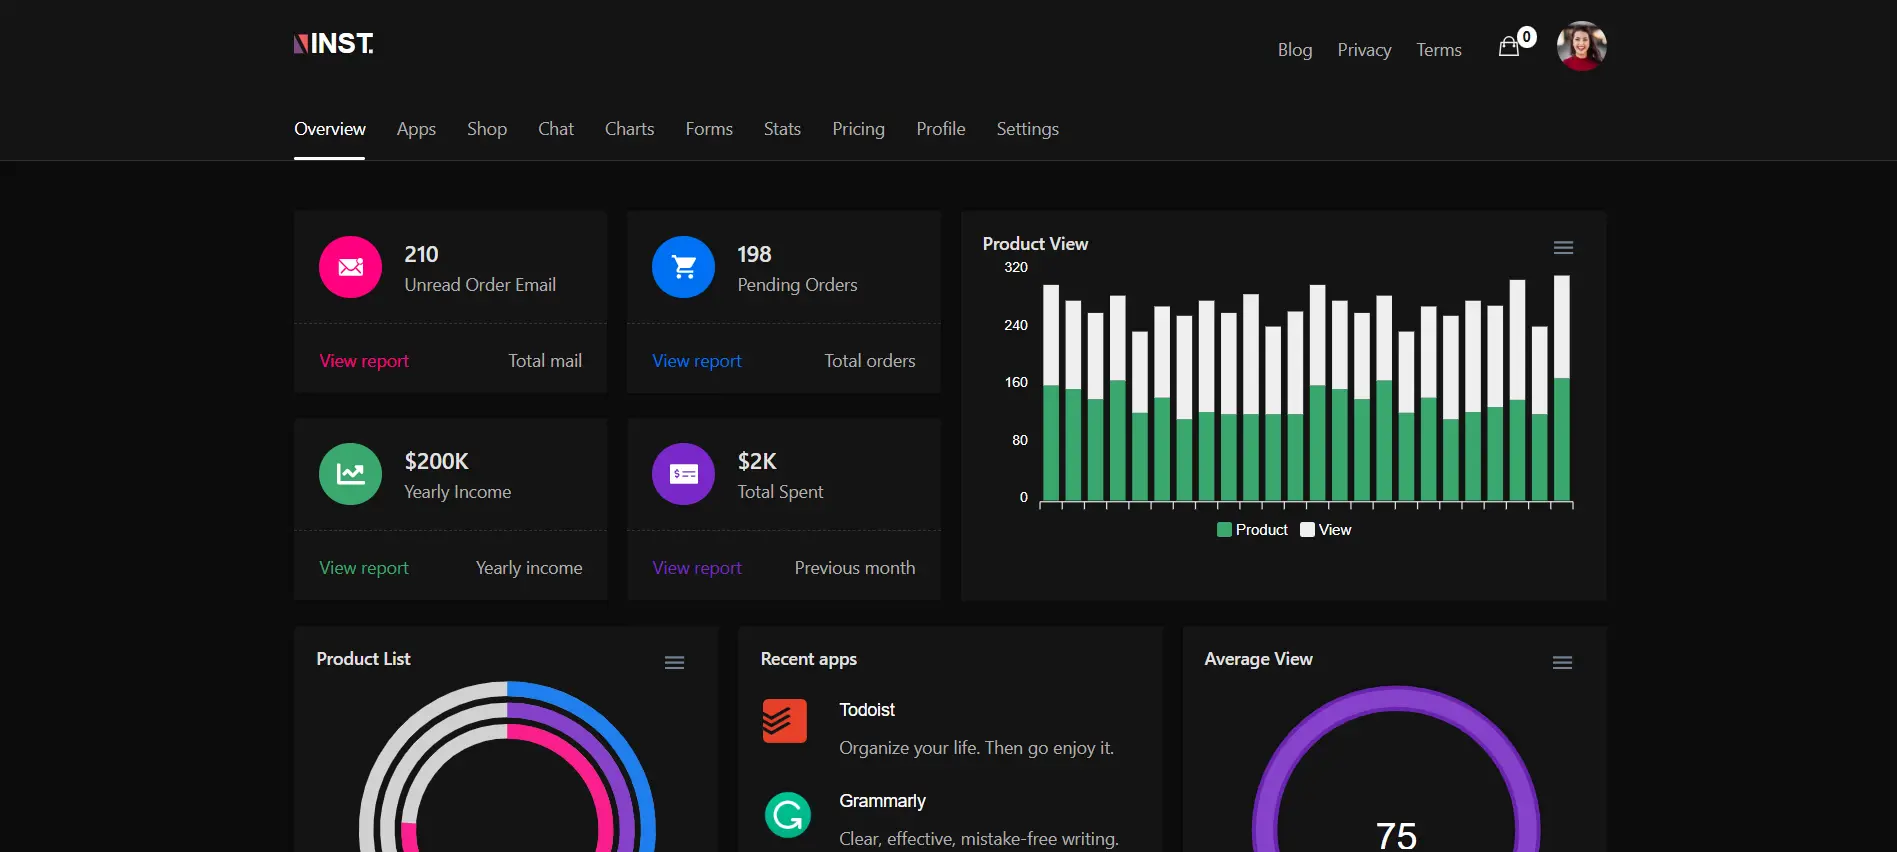Viewport: 1897px width, 852px height.
Task: Open View report under Pending Orders
Action: pyautogui.click(x=697, y=361)
